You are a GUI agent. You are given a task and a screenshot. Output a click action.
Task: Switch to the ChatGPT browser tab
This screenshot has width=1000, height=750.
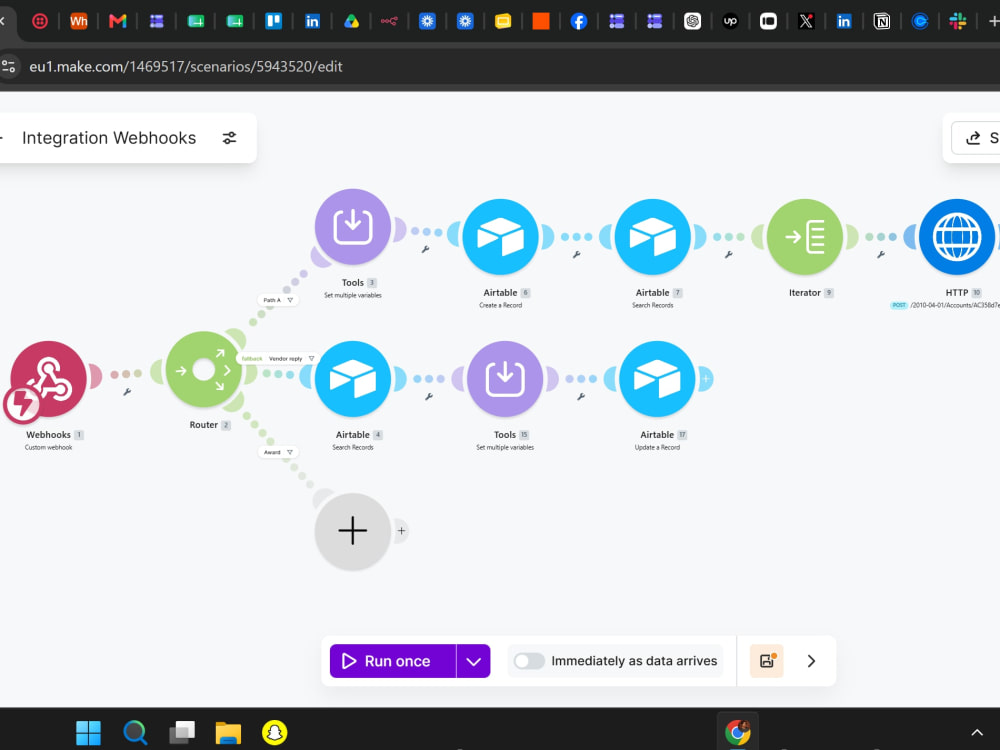692,21
